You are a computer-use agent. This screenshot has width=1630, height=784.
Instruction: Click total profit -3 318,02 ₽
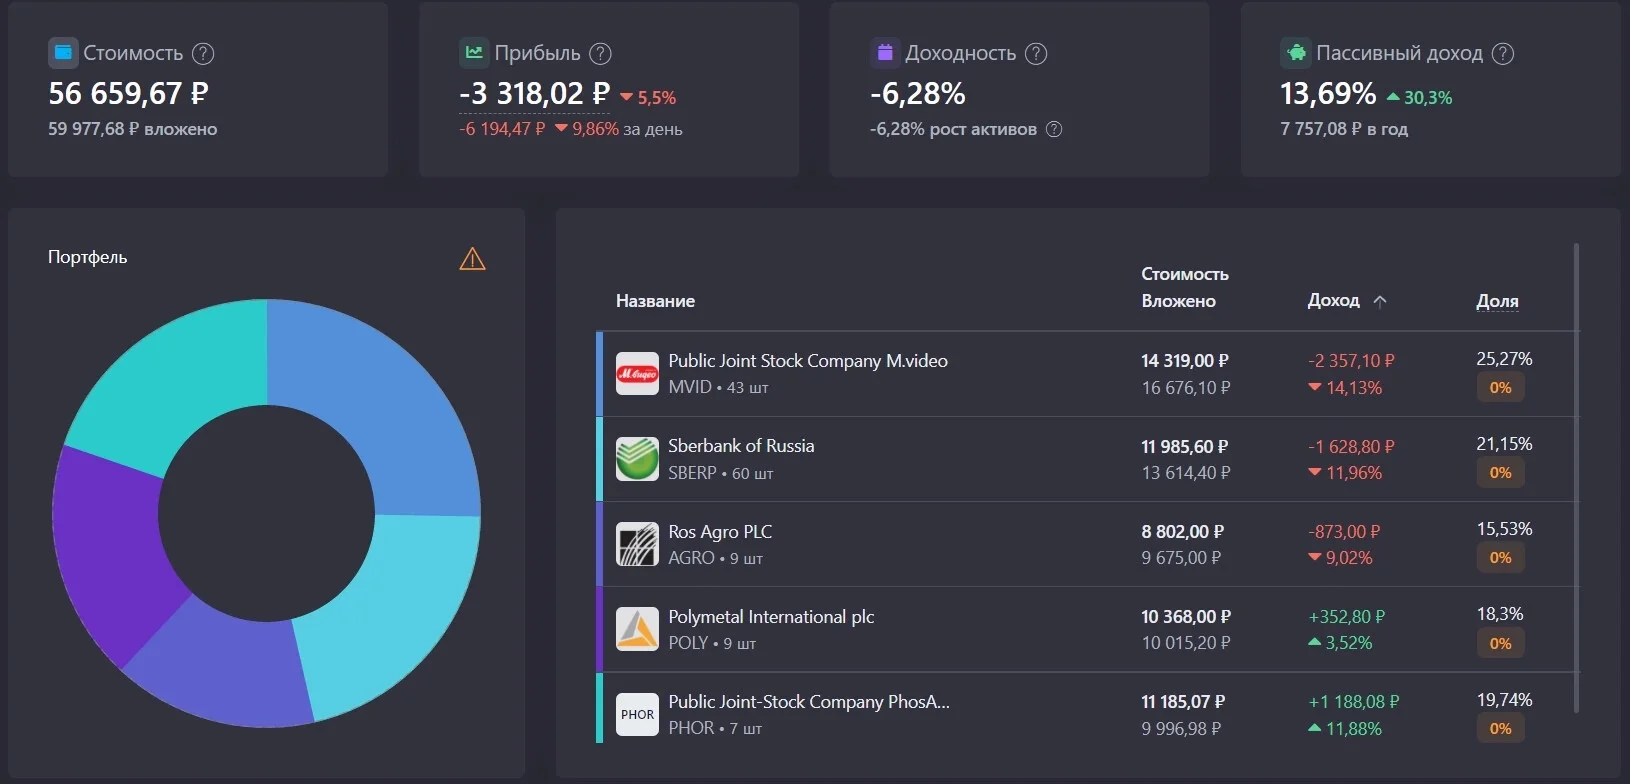pyautogui.click(x=534, y=94)
